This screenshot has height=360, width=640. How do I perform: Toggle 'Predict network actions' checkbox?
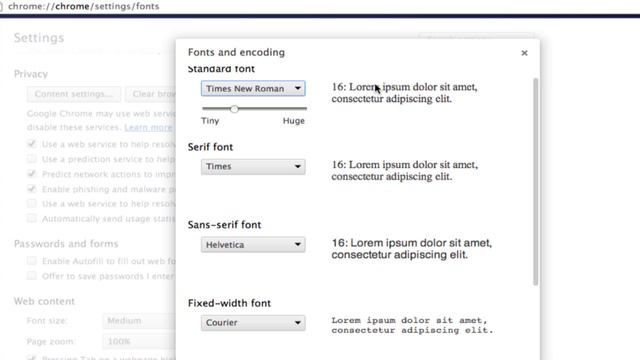pyautogui.click(x=31, y=174)
